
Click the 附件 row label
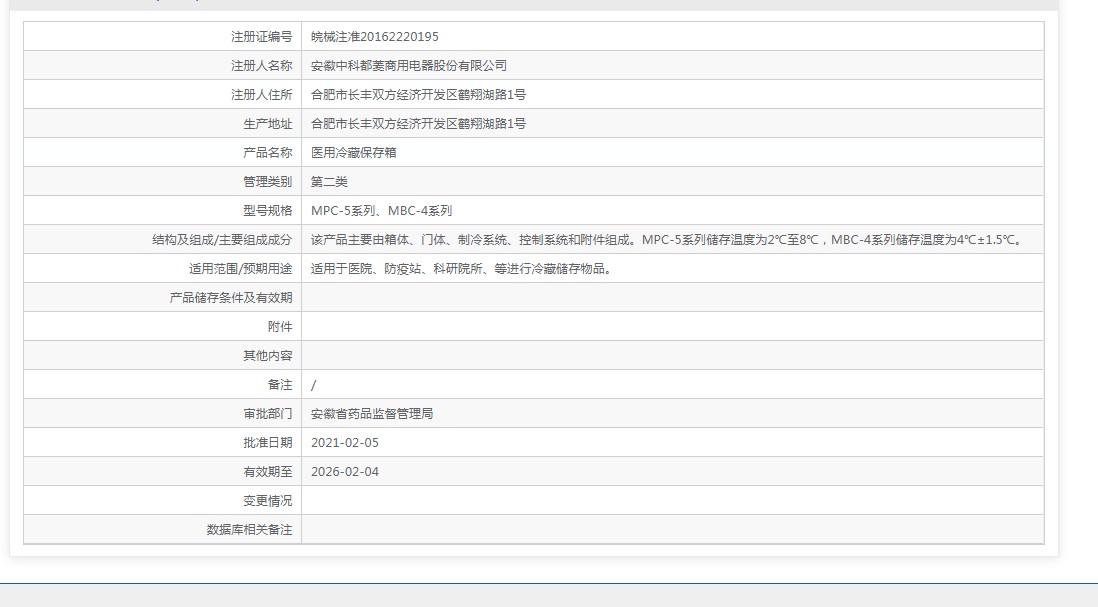coord(280,327)
